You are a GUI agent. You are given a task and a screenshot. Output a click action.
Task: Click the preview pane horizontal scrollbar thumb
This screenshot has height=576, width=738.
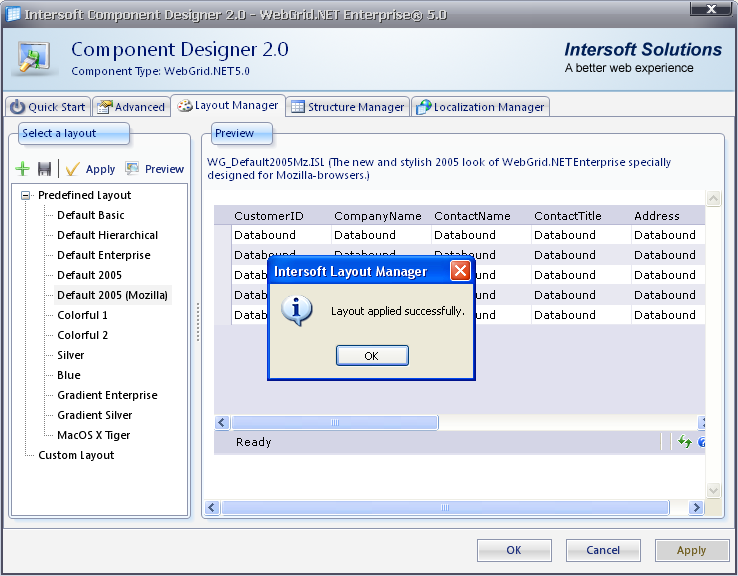tap(445, 507)
